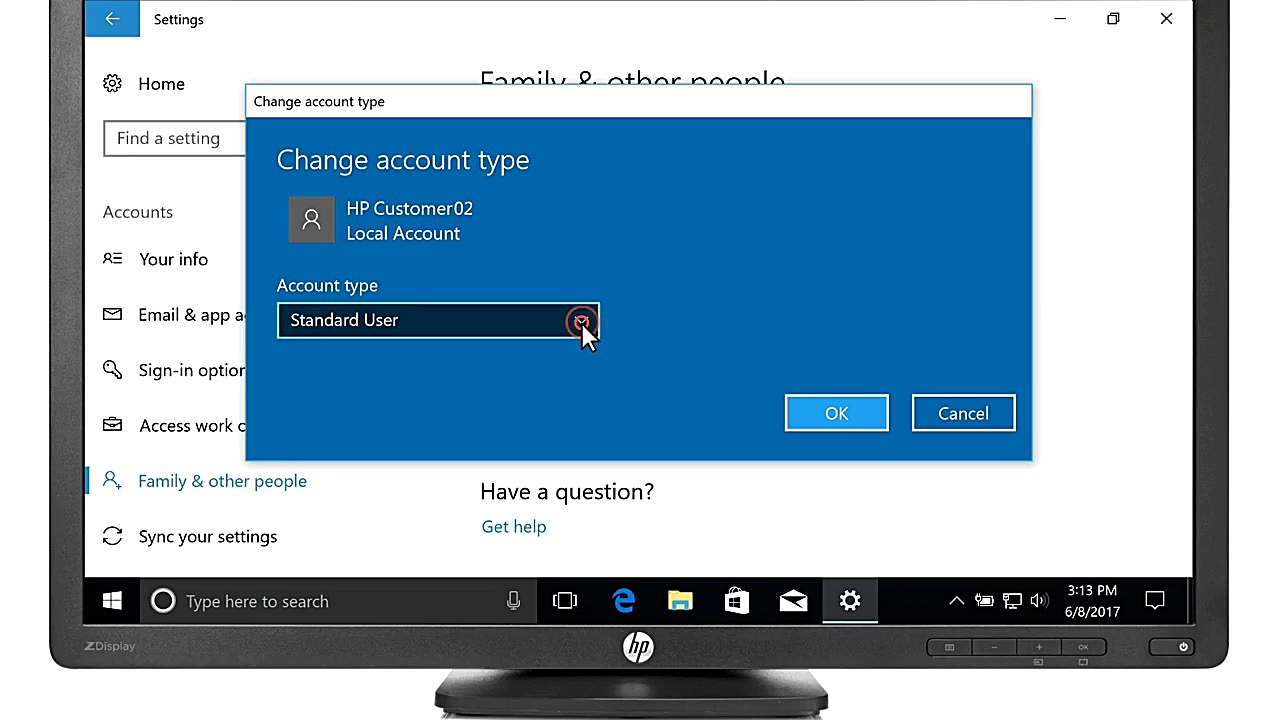This screenshot has height=720, width=1280.
Task: Click the Your info person-card icon
Action: (112, 259)
